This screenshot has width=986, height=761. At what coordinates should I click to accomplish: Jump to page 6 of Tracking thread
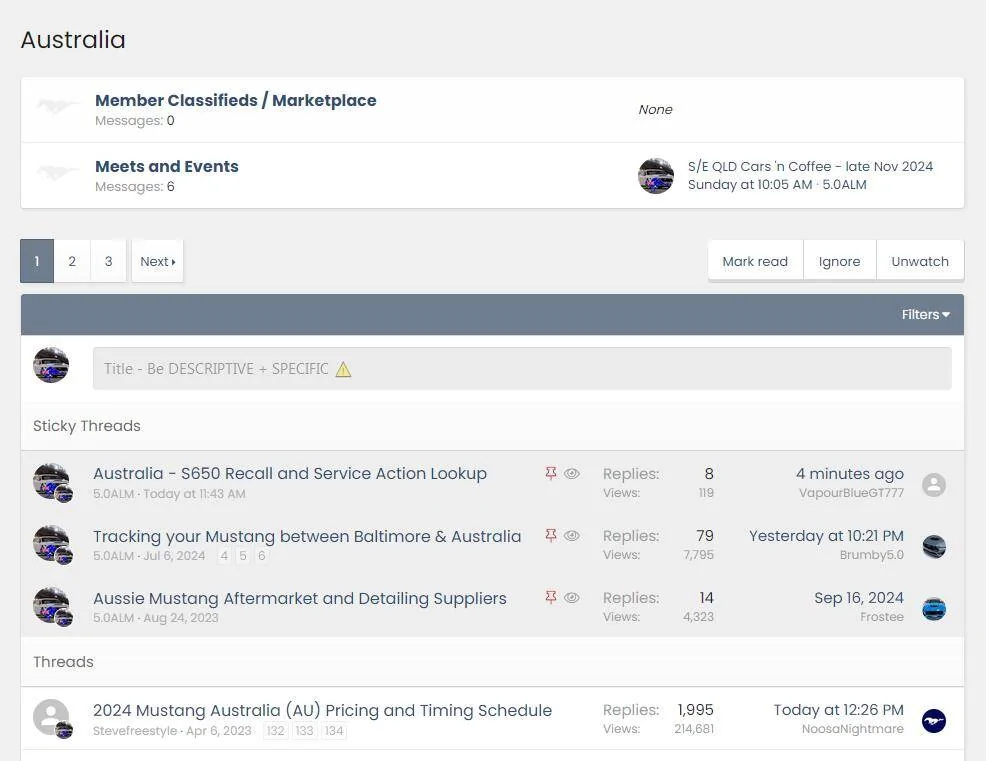[x=262, y=555]
